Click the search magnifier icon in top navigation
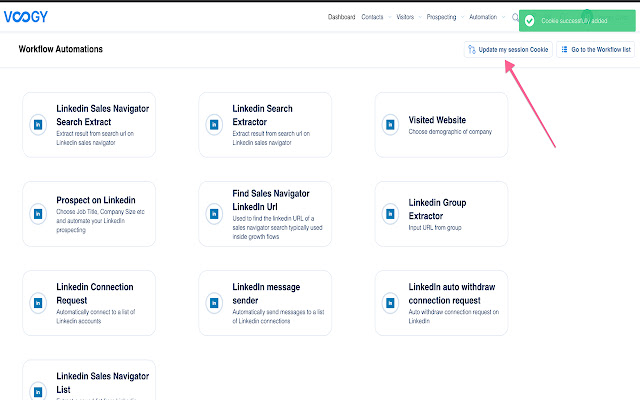640x400 pixels. point(516,17)
